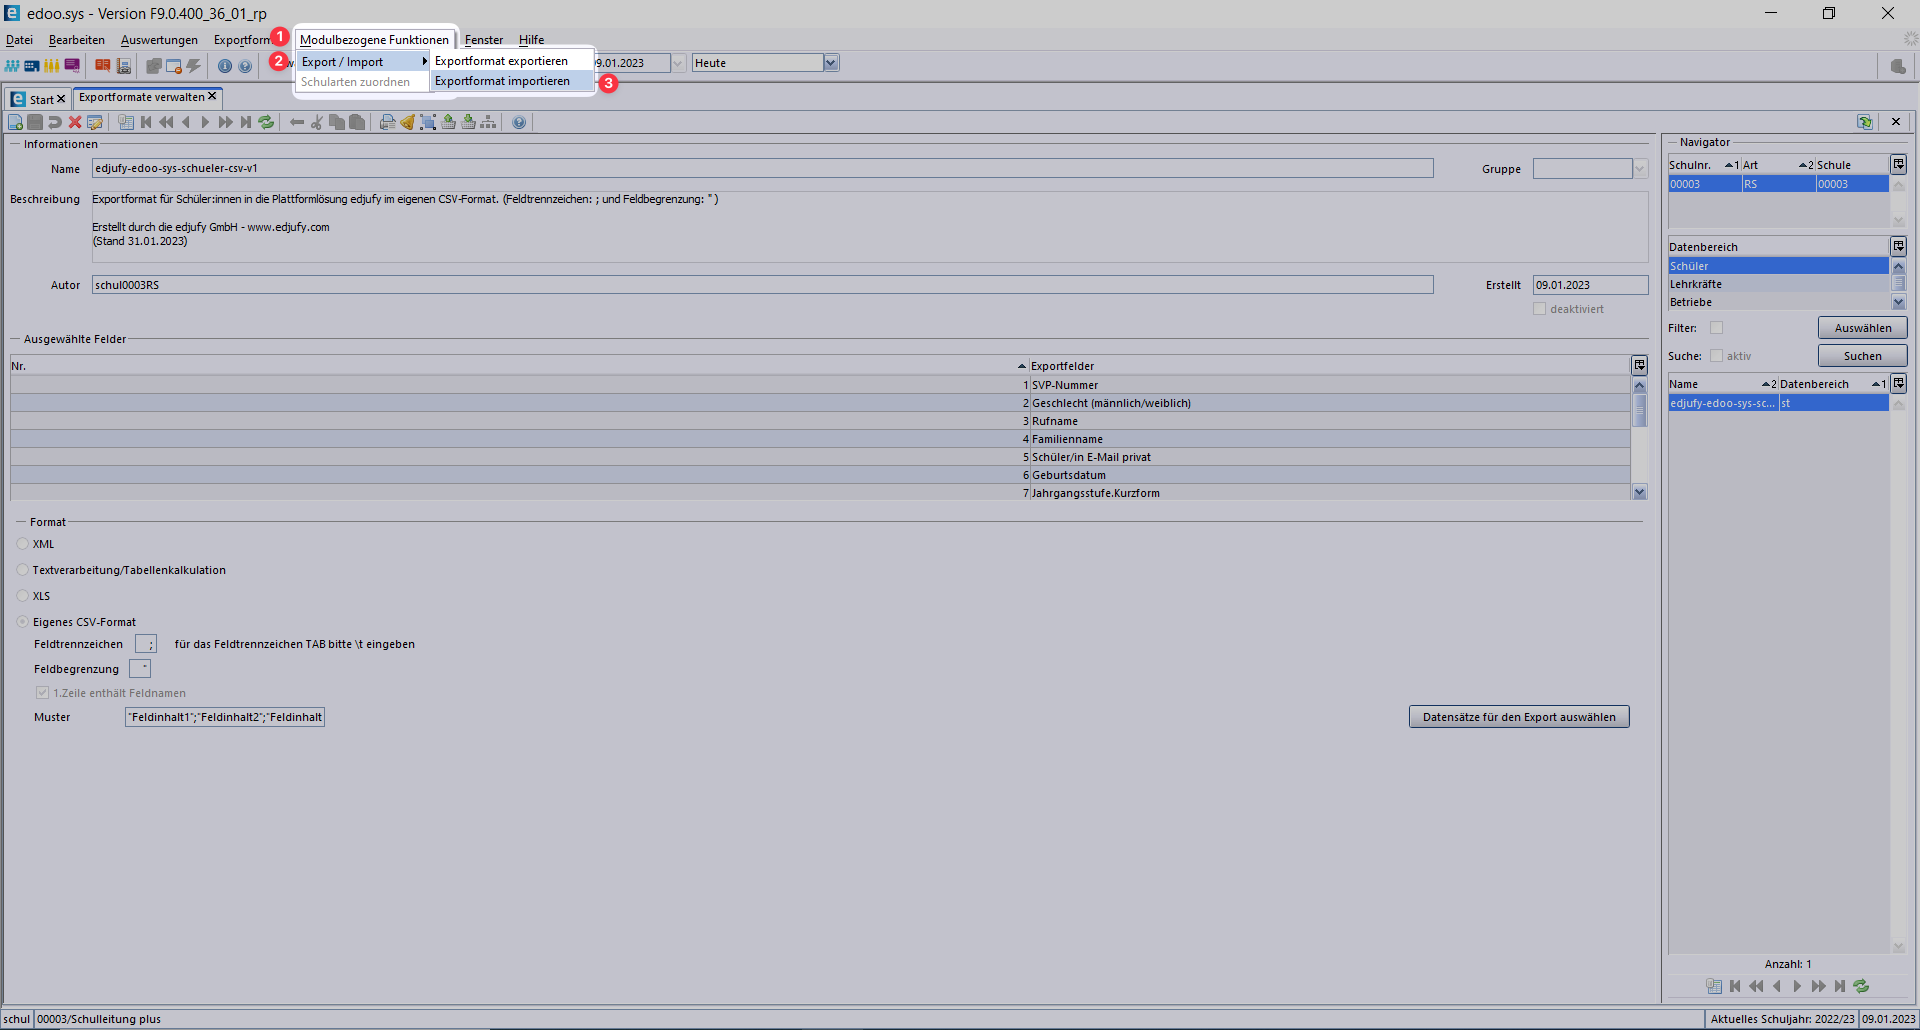
Task: Enable the deaktiviert checkbox
Action: (x=1541, y=308)
